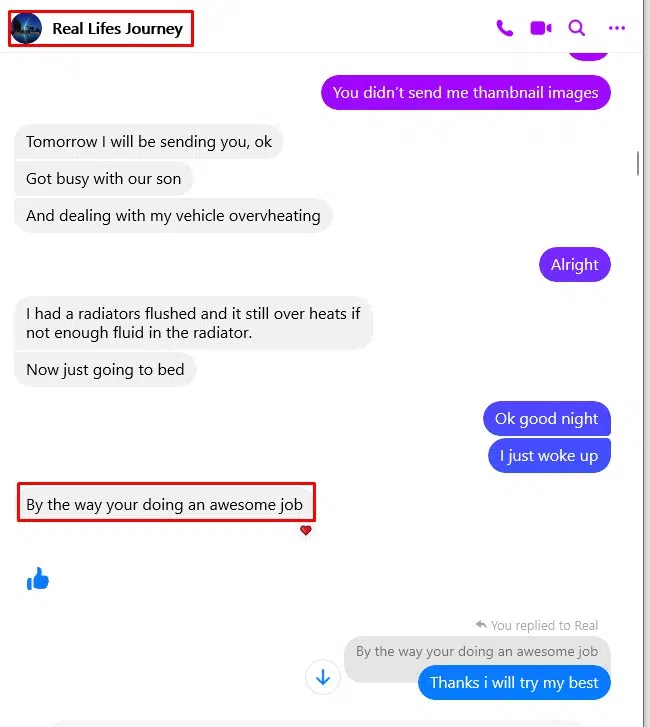Open search in conversation
The image size is (650, 727).
tap(577, 28)
